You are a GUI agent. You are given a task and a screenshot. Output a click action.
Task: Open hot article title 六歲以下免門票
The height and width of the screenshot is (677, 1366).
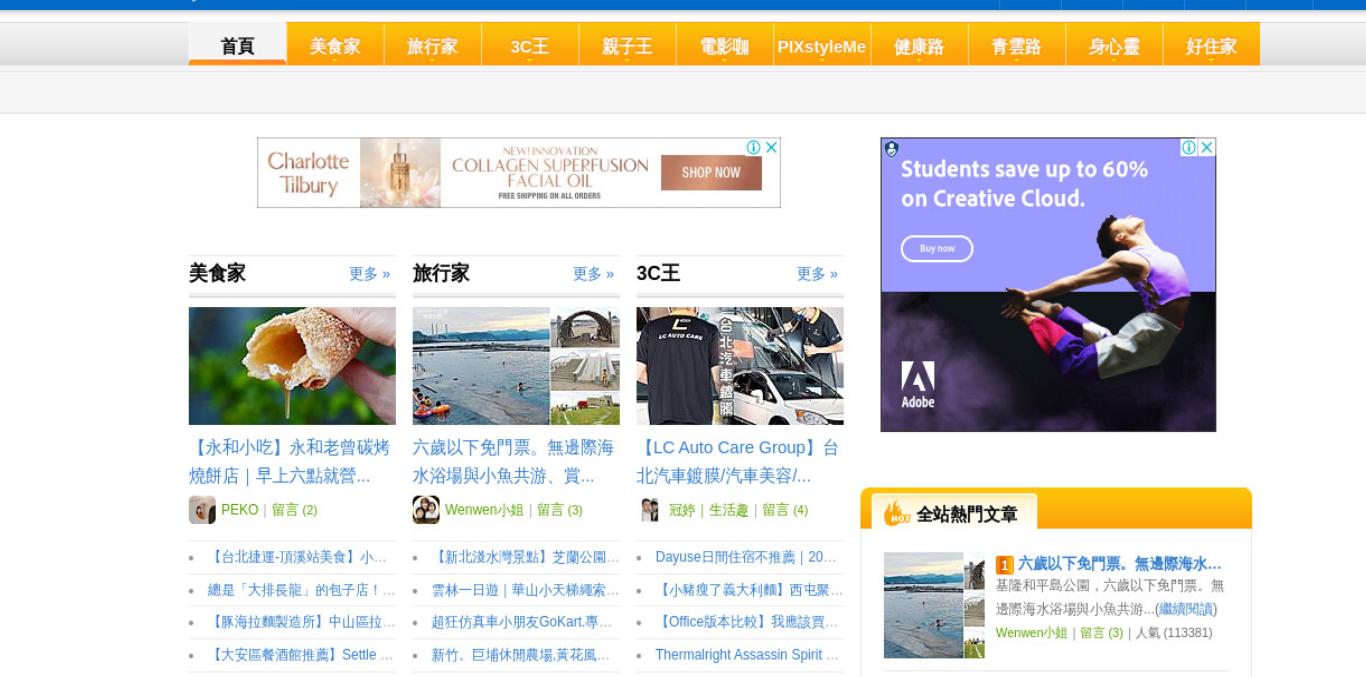[x=1119, y=564]
